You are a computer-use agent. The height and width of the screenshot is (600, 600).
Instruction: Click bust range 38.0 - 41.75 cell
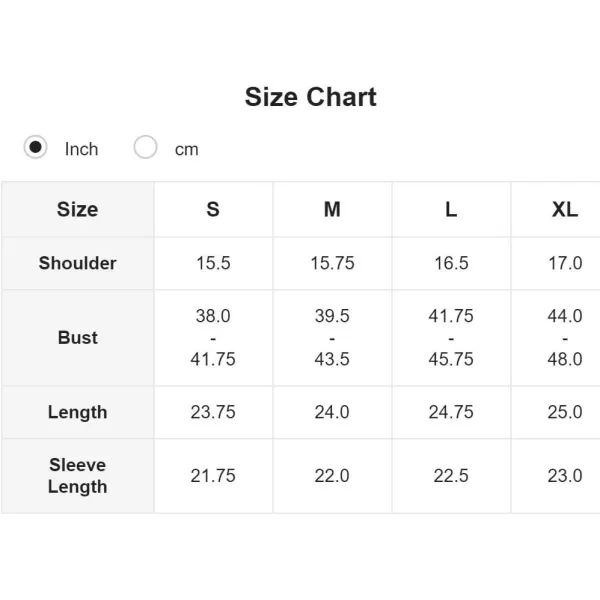[213, 338]
